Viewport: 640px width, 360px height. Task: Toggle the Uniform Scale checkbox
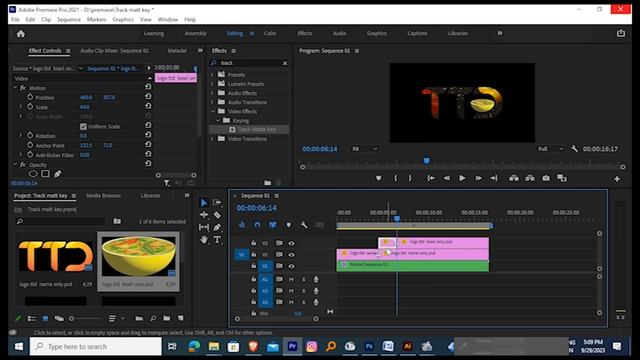tap(83, 126)
